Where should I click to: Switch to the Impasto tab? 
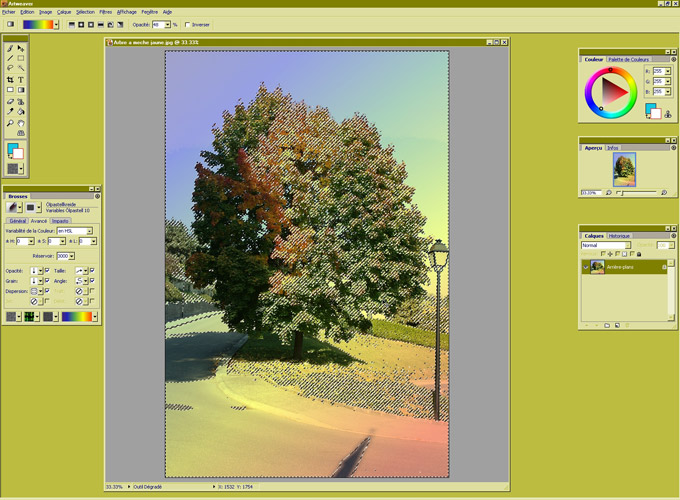tap(60, 221)
